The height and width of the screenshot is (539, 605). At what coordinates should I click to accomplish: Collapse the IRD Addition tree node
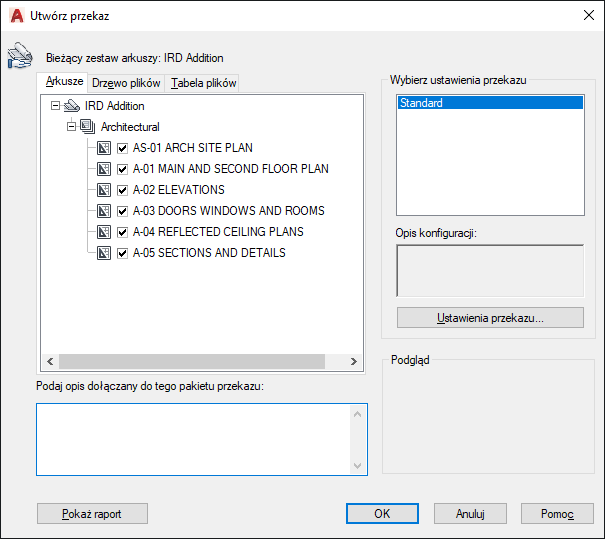pyautogui.click(x=55, y=106)
